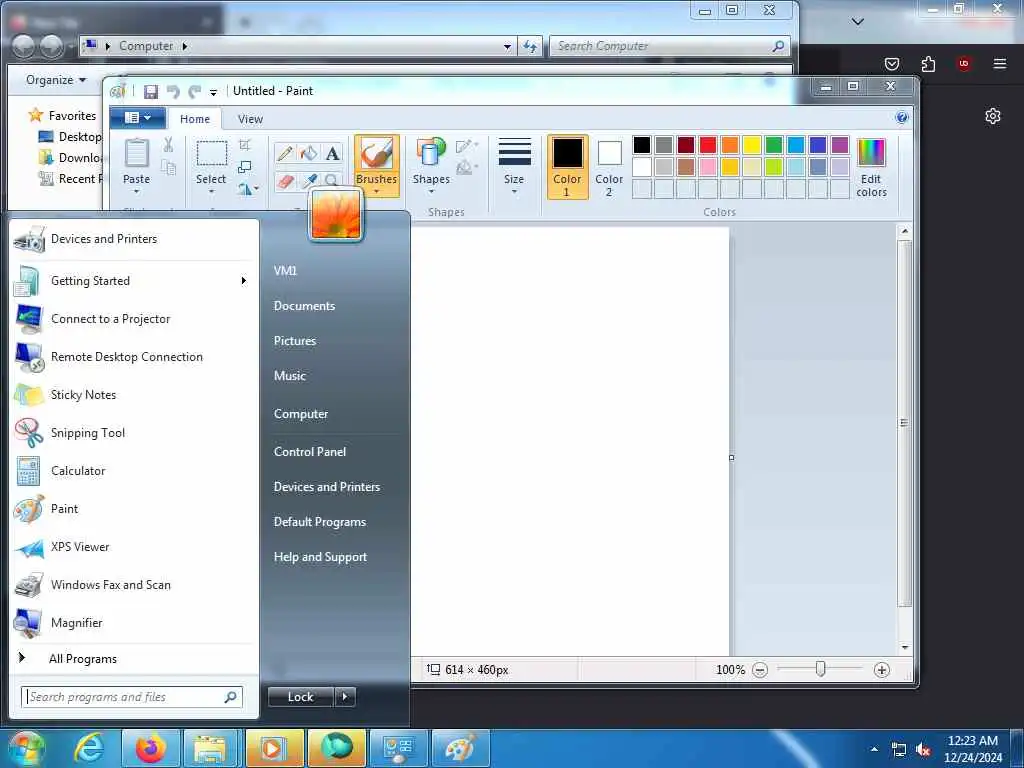Pick the yellow color swatch

752,145
